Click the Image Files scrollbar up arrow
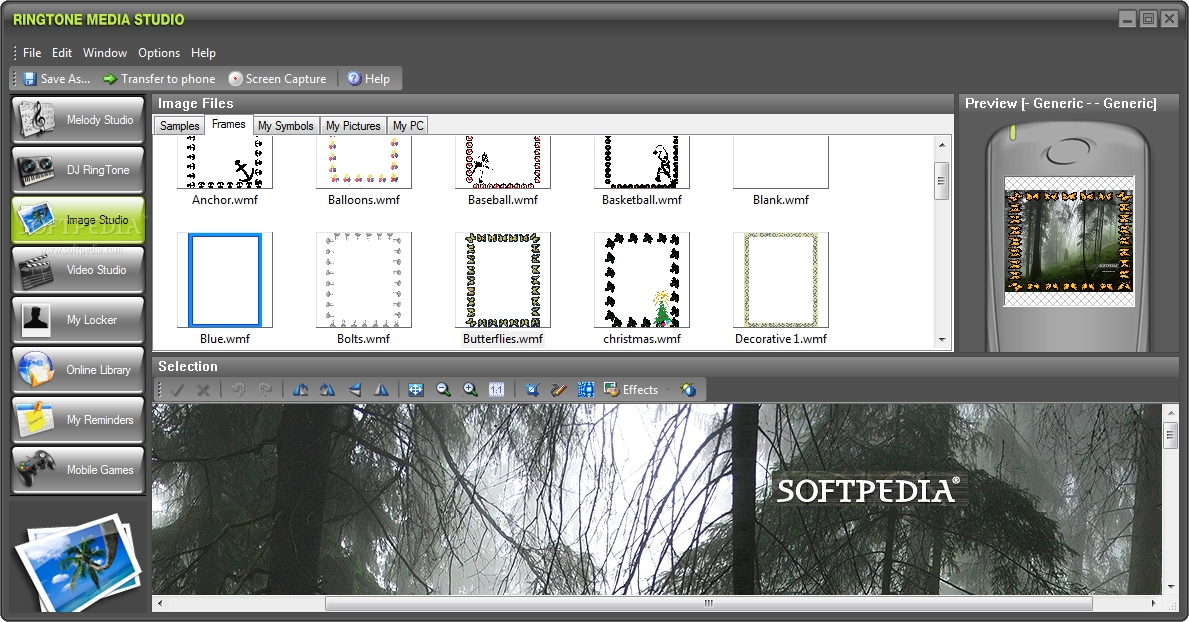The image size is (1189, 622). [942, 145]
